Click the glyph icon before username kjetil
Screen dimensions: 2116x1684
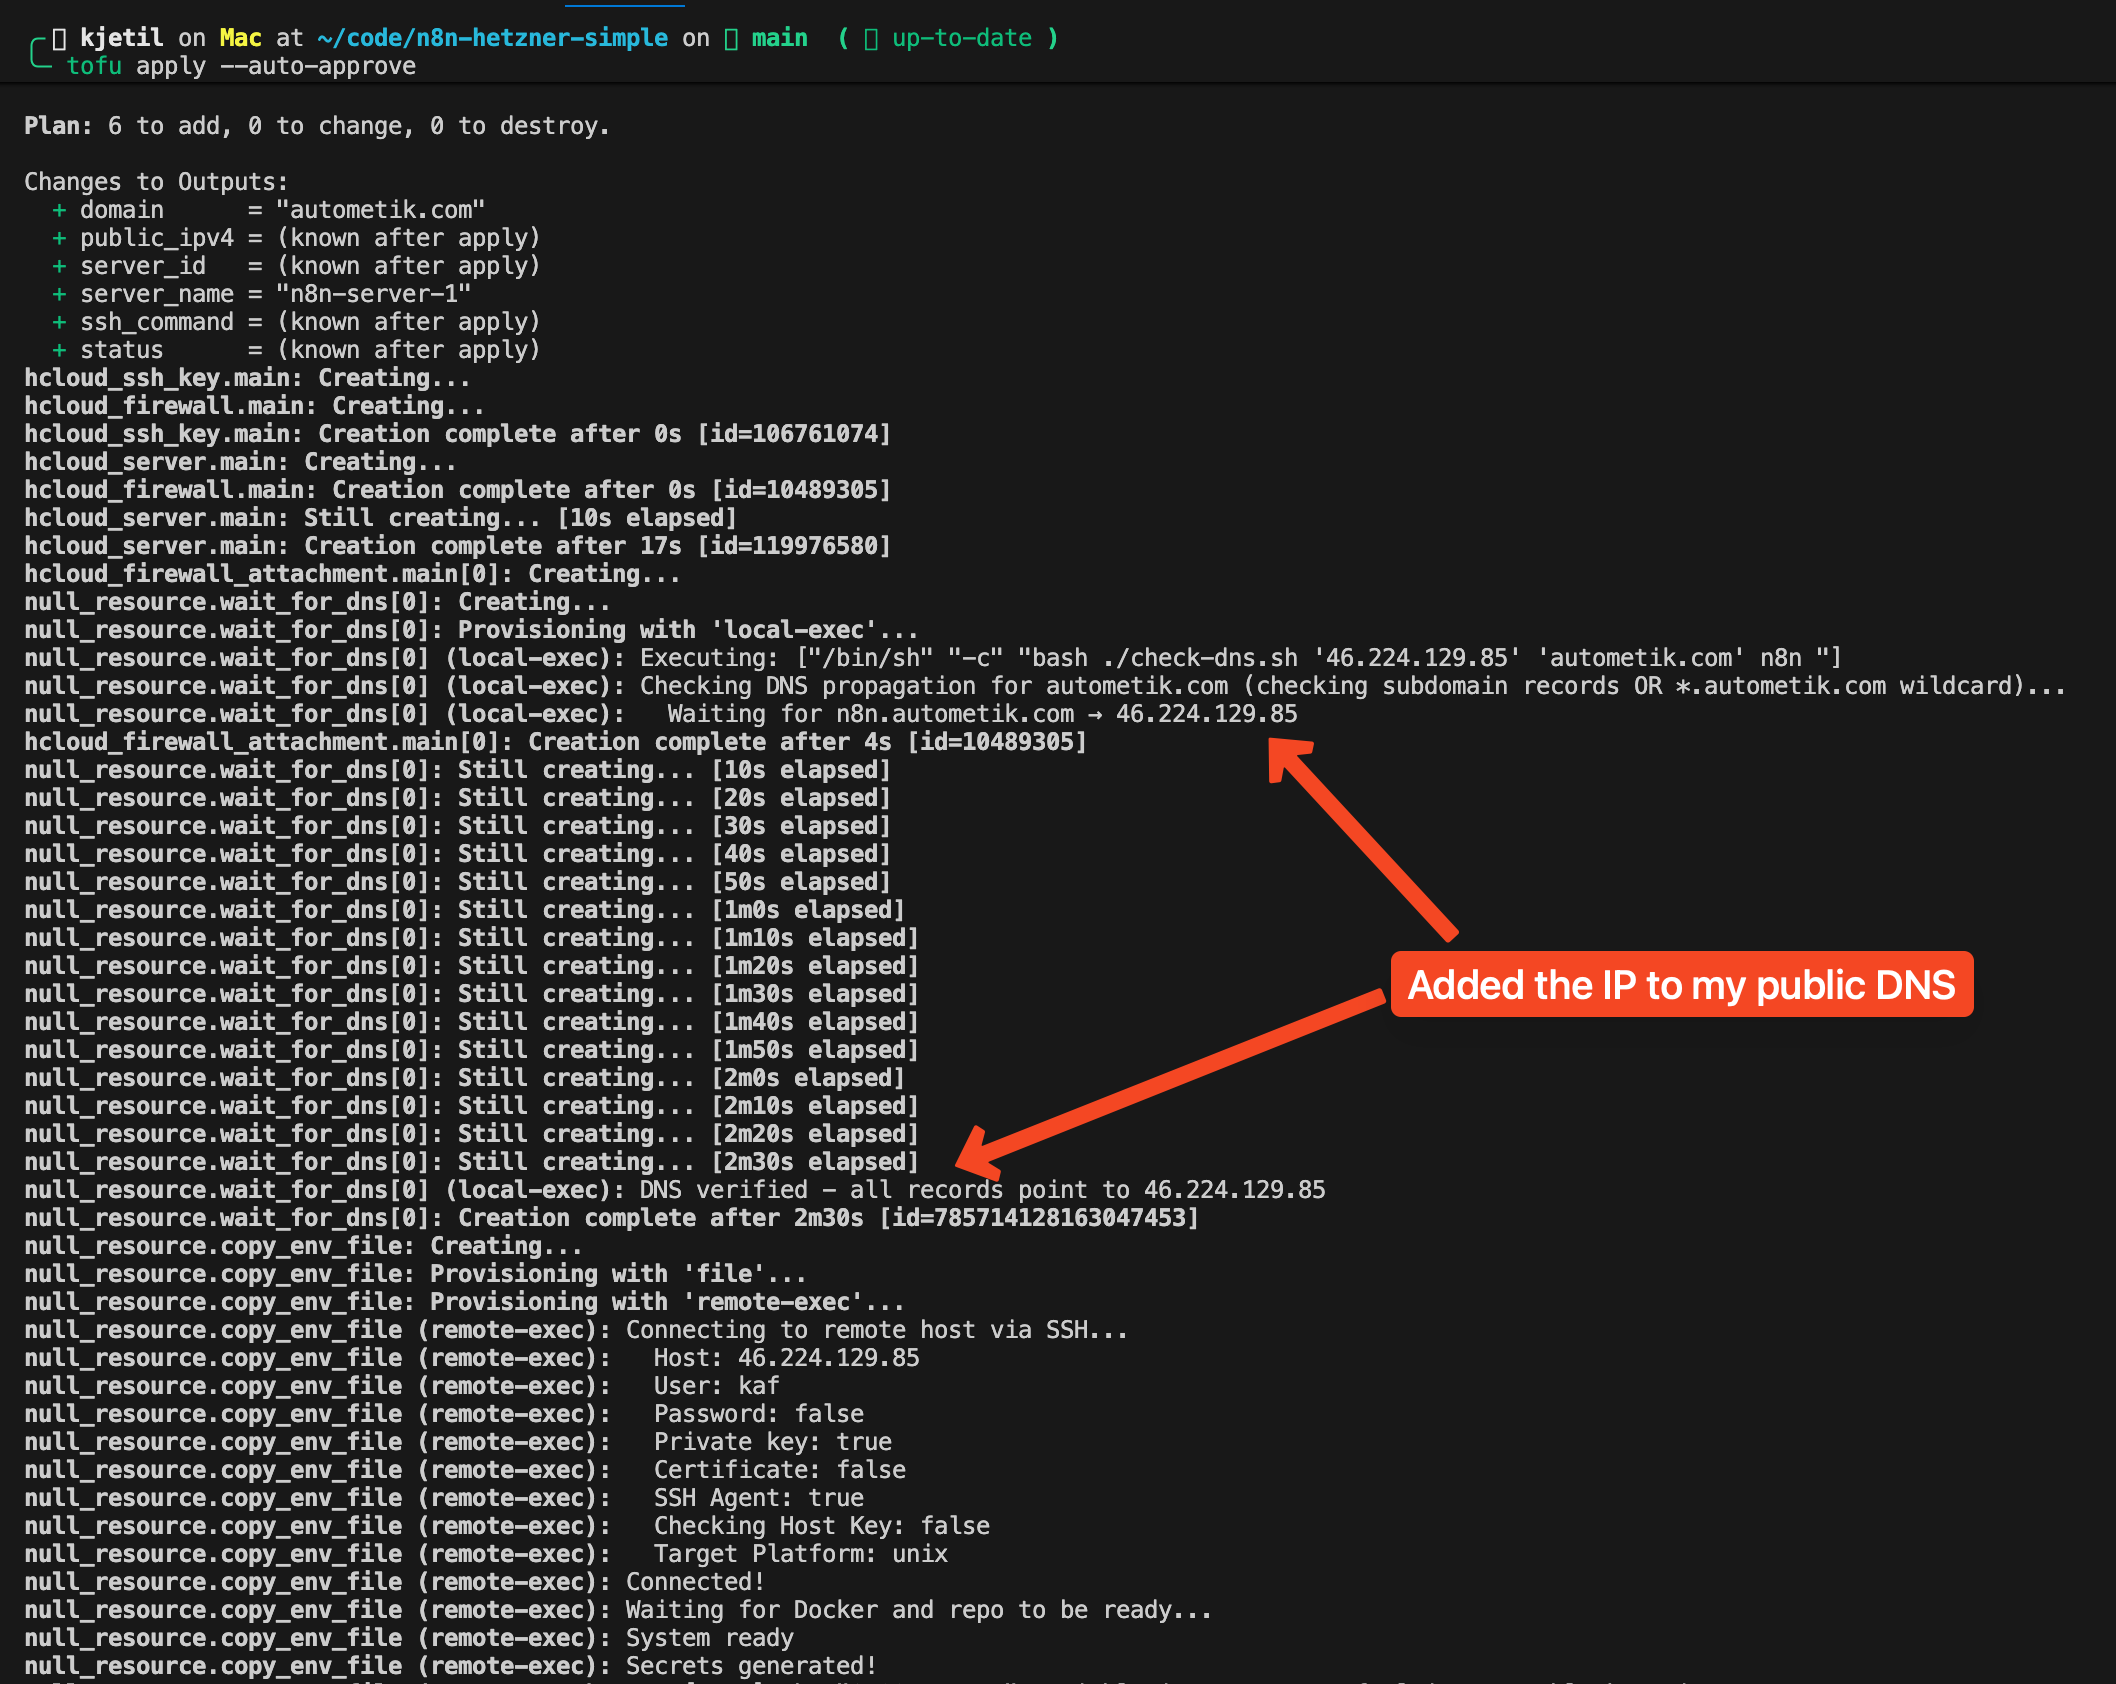pos(60,38)
